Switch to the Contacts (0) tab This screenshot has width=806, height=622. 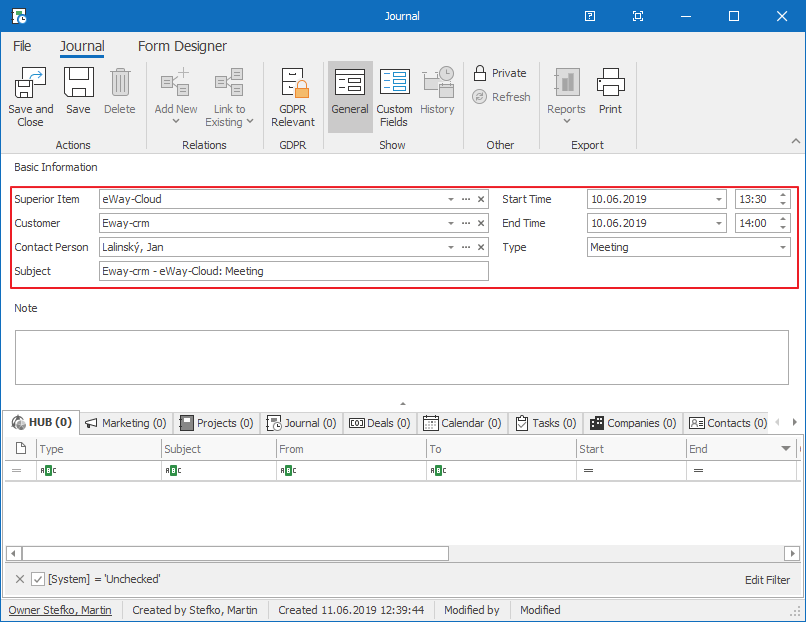727,423
